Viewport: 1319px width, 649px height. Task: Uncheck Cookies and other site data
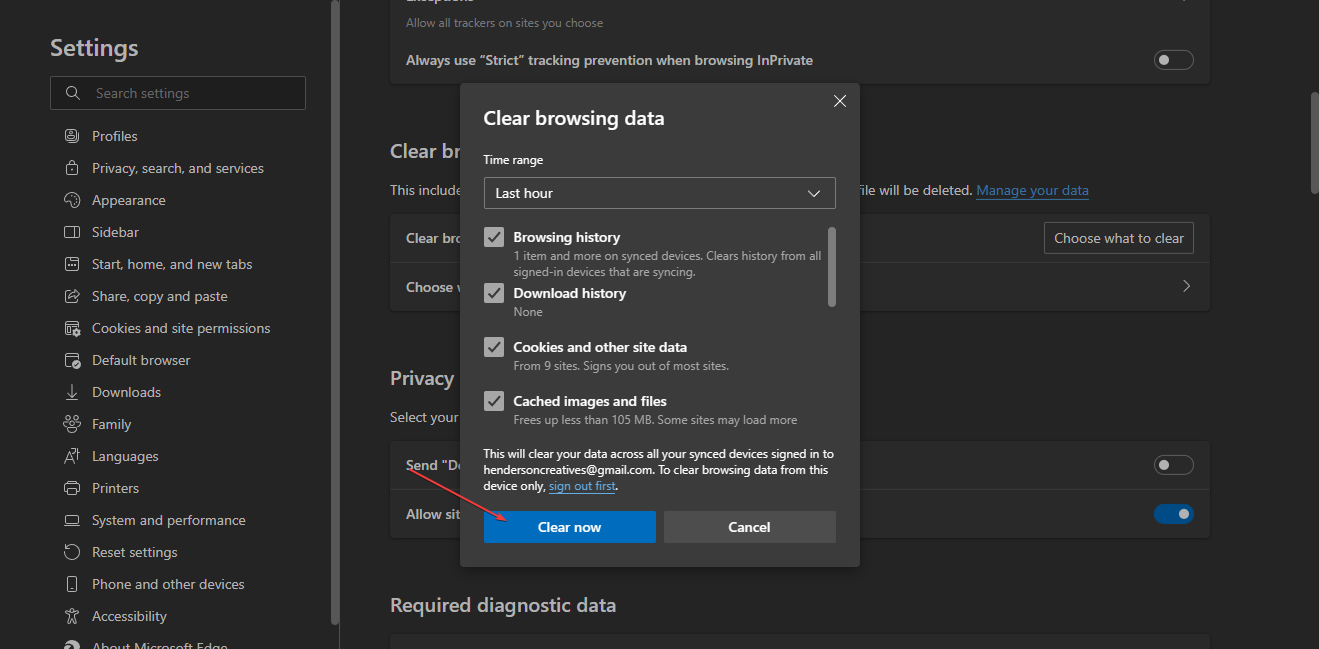coord(494,347)
